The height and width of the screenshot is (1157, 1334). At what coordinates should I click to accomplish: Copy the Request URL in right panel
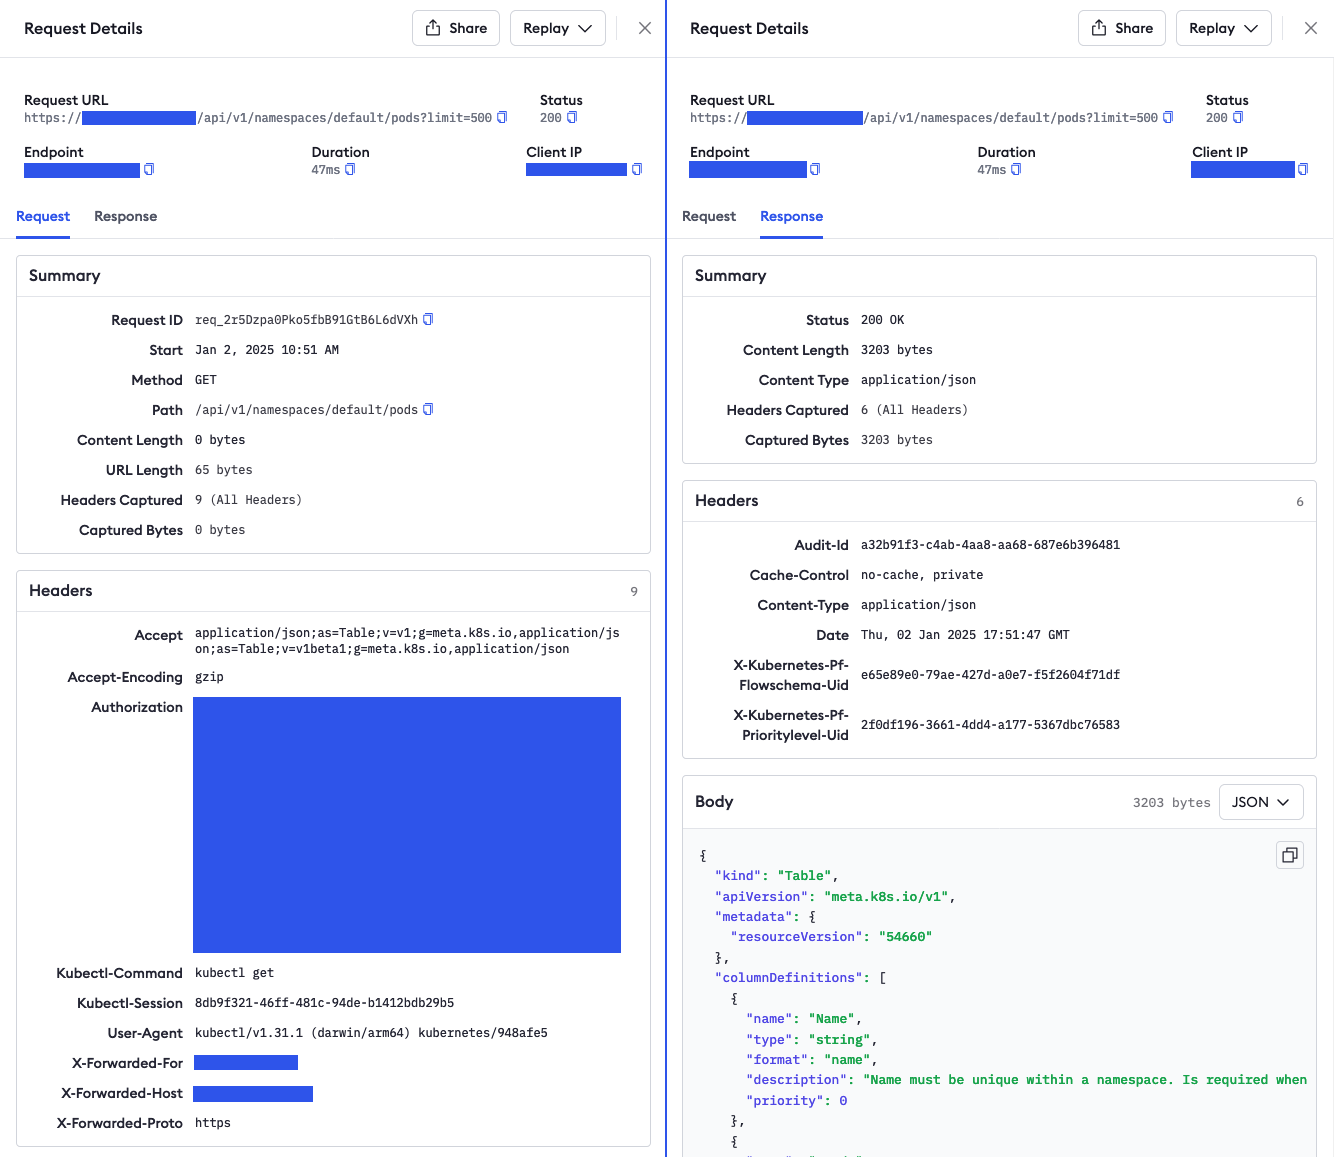point(1168,118)
